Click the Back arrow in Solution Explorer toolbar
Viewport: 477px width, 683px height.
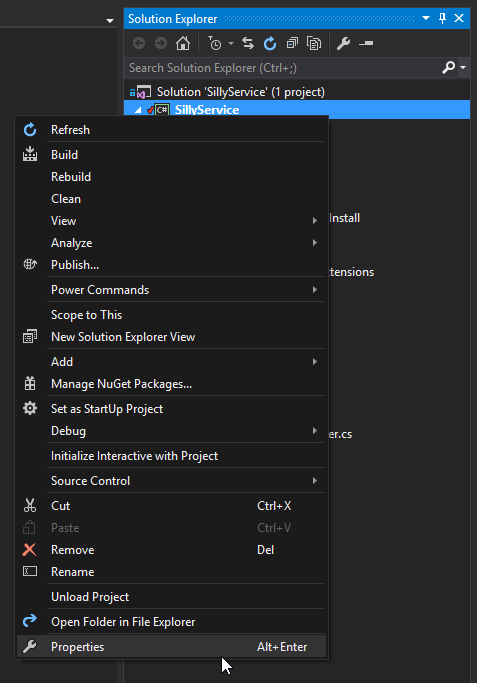coord(139,43)
